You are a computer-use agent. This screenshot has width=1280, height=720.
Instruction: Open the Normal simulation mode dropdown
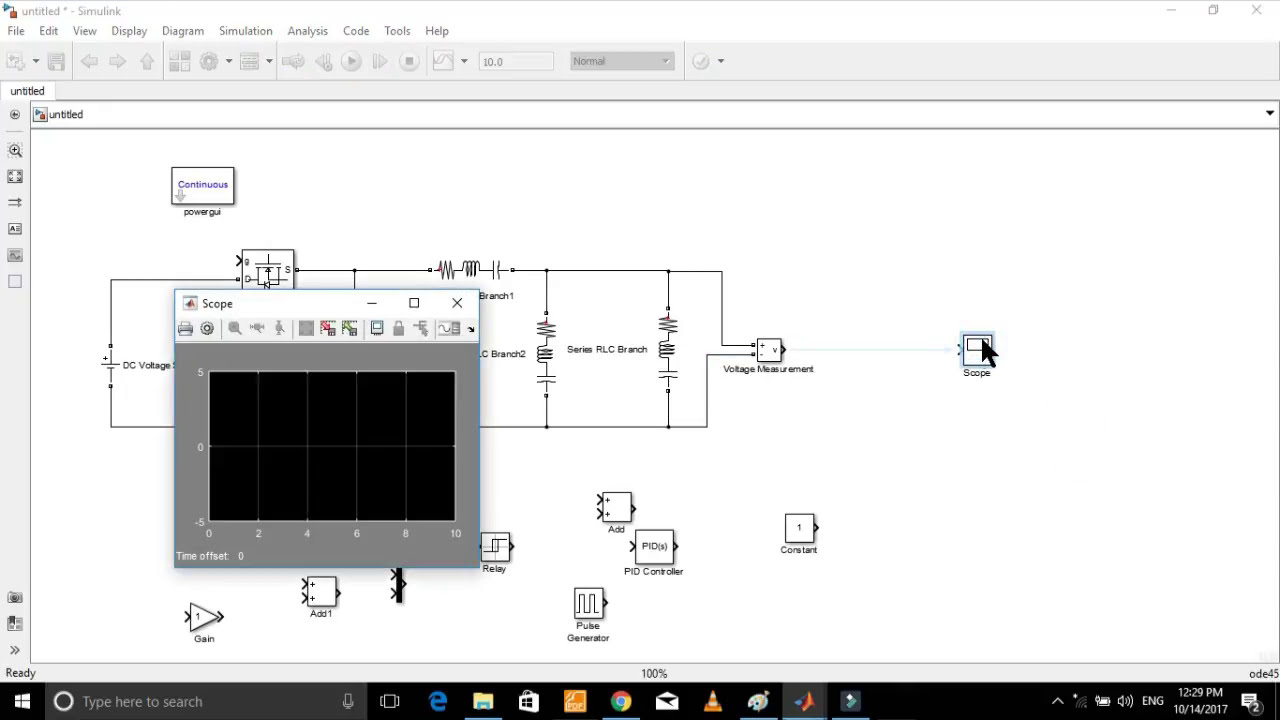(622, 61)
